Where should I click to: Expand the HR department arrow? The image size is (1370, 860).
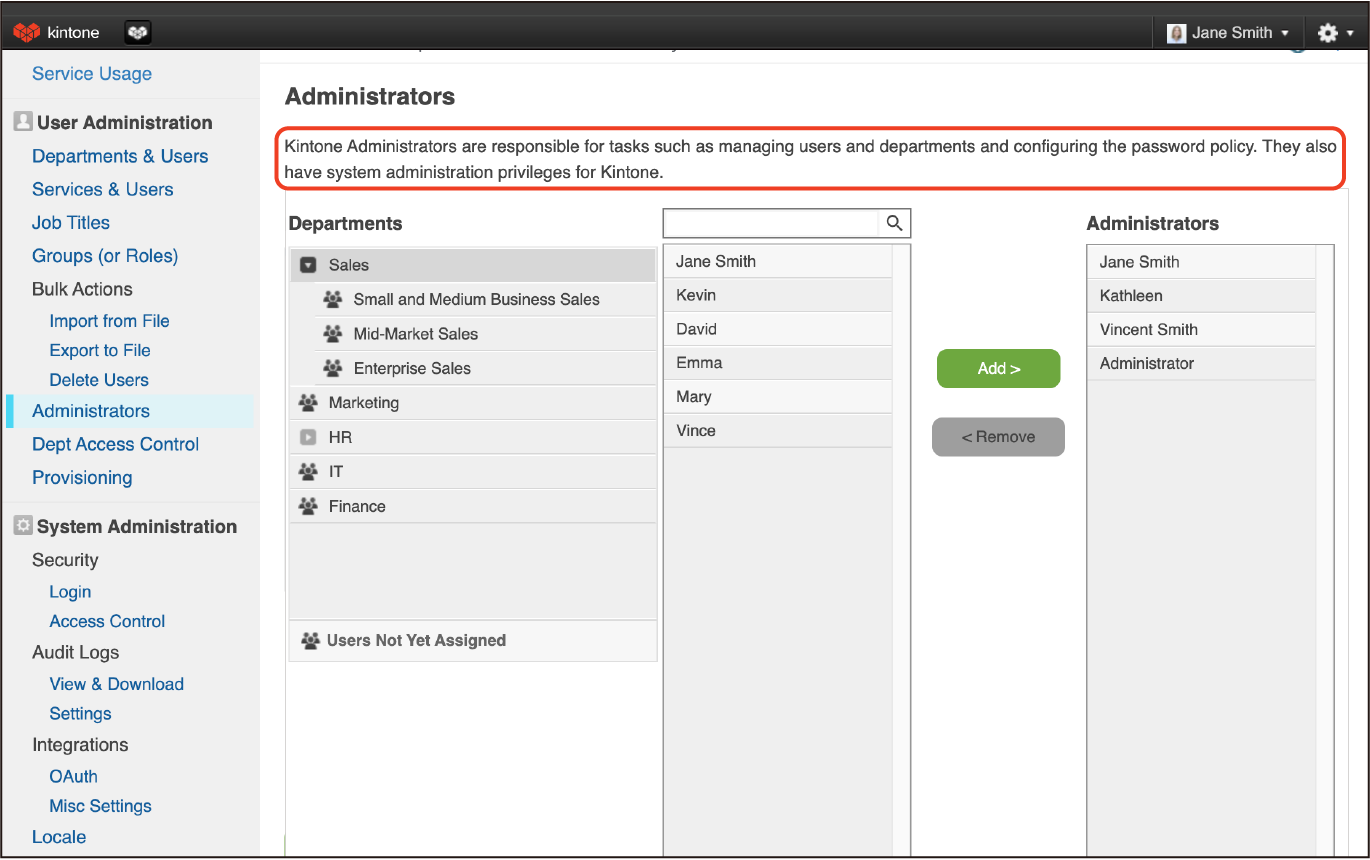pos(309,438)
